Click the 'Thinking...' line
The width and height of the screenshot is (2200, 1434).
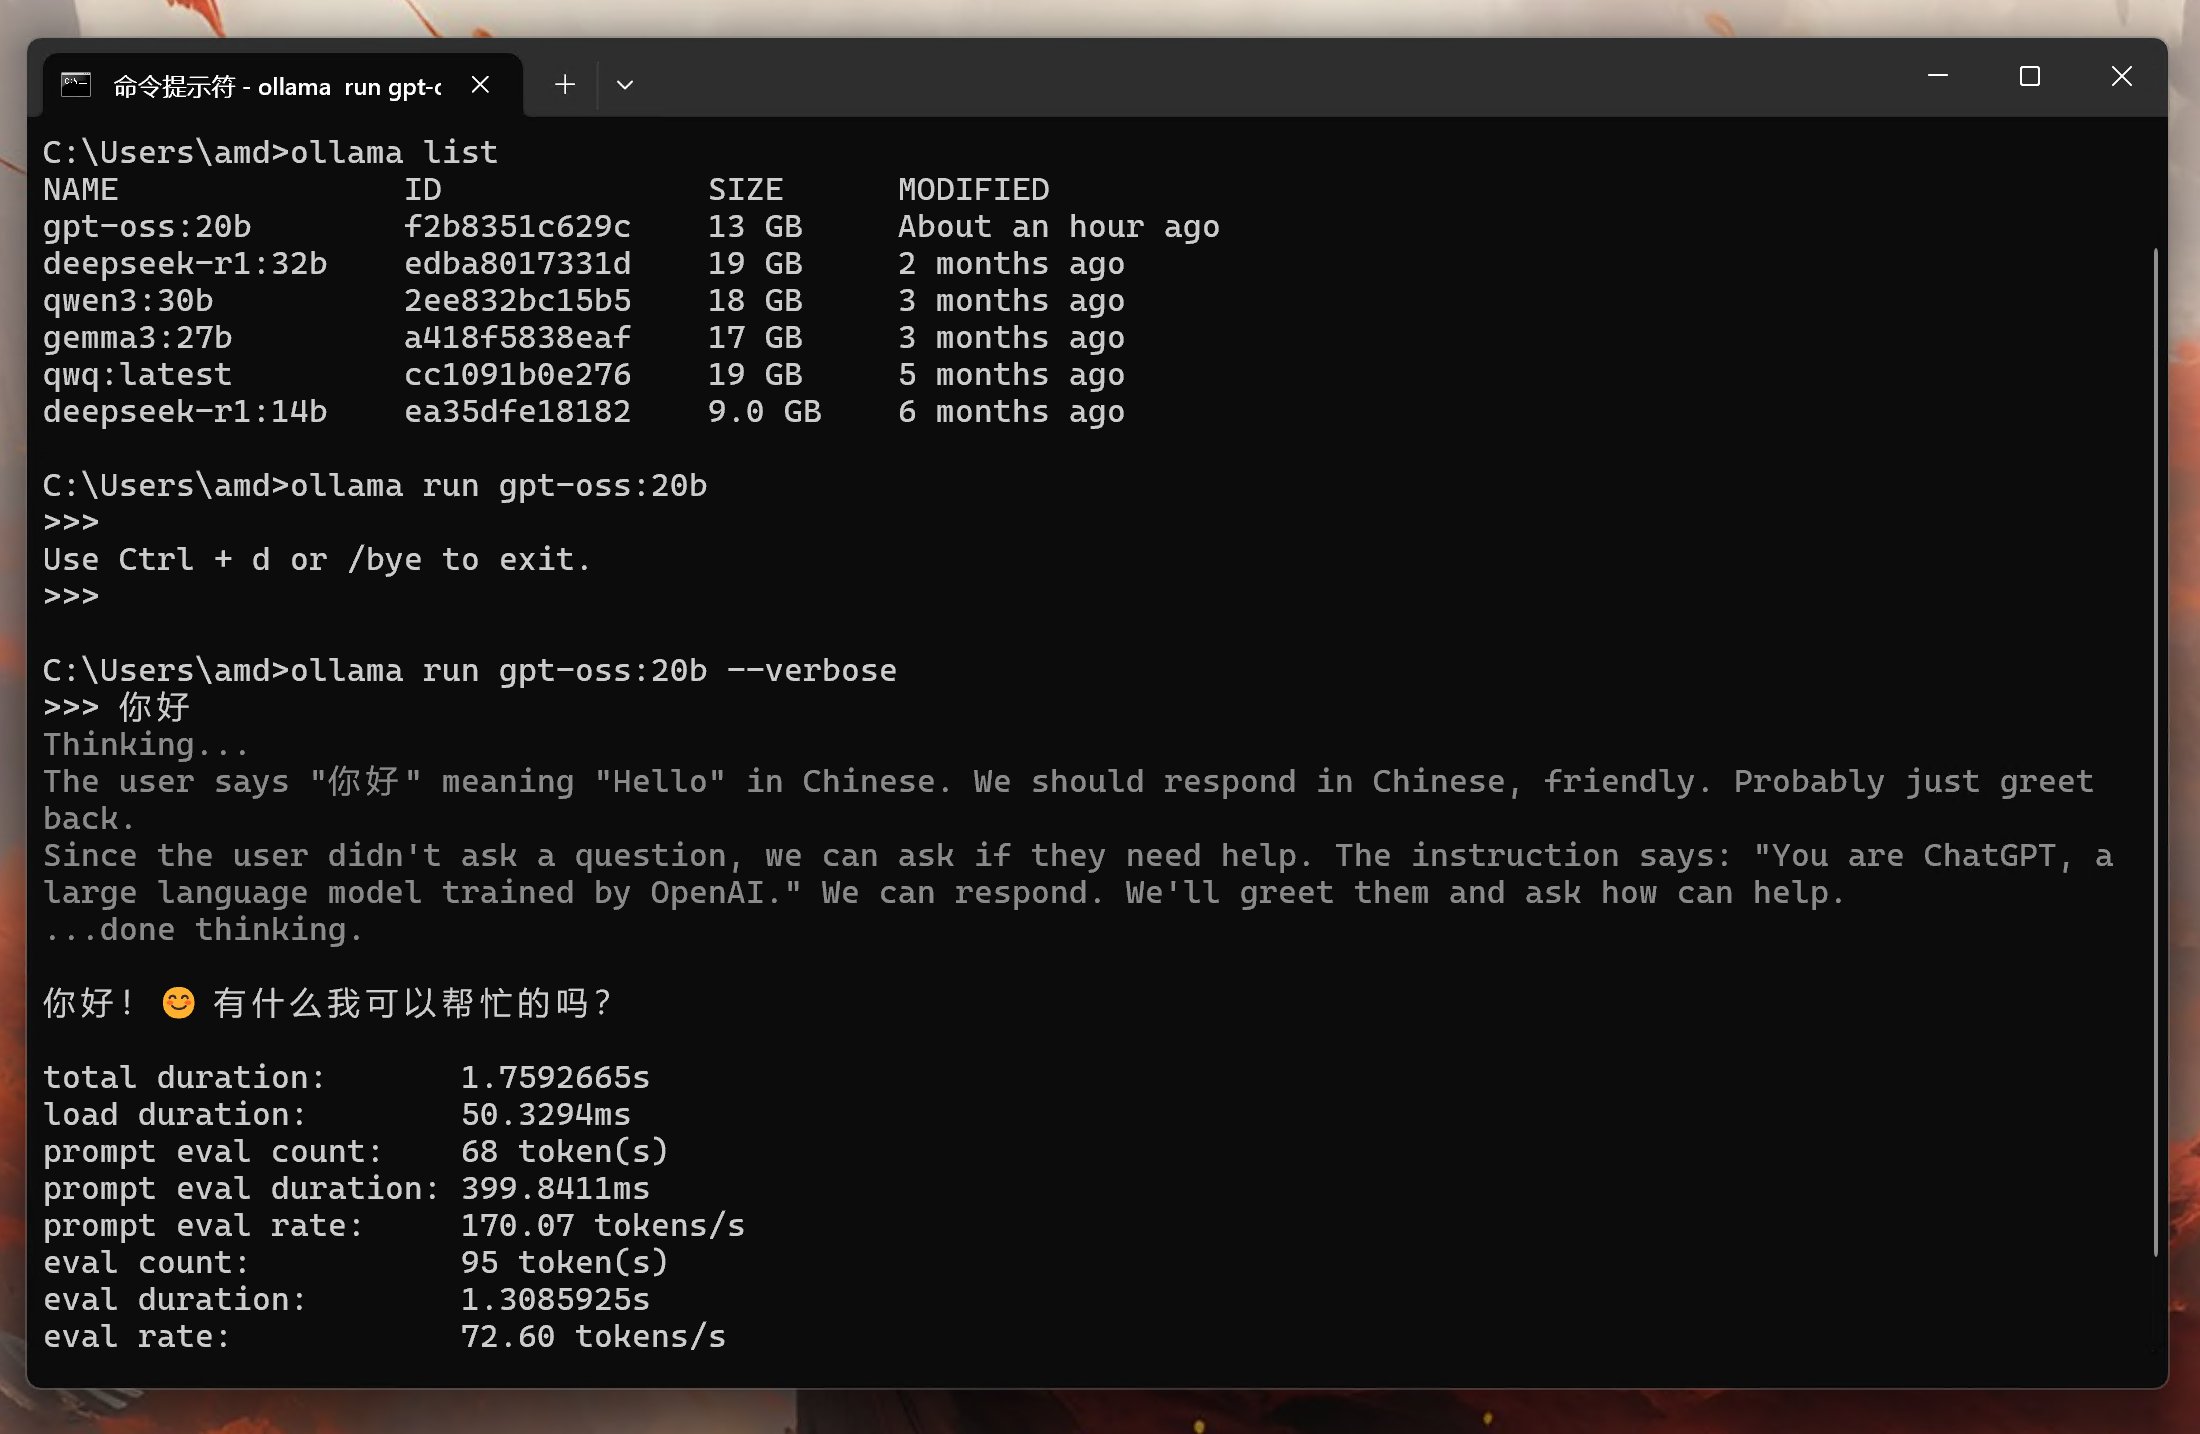[146, 745]
